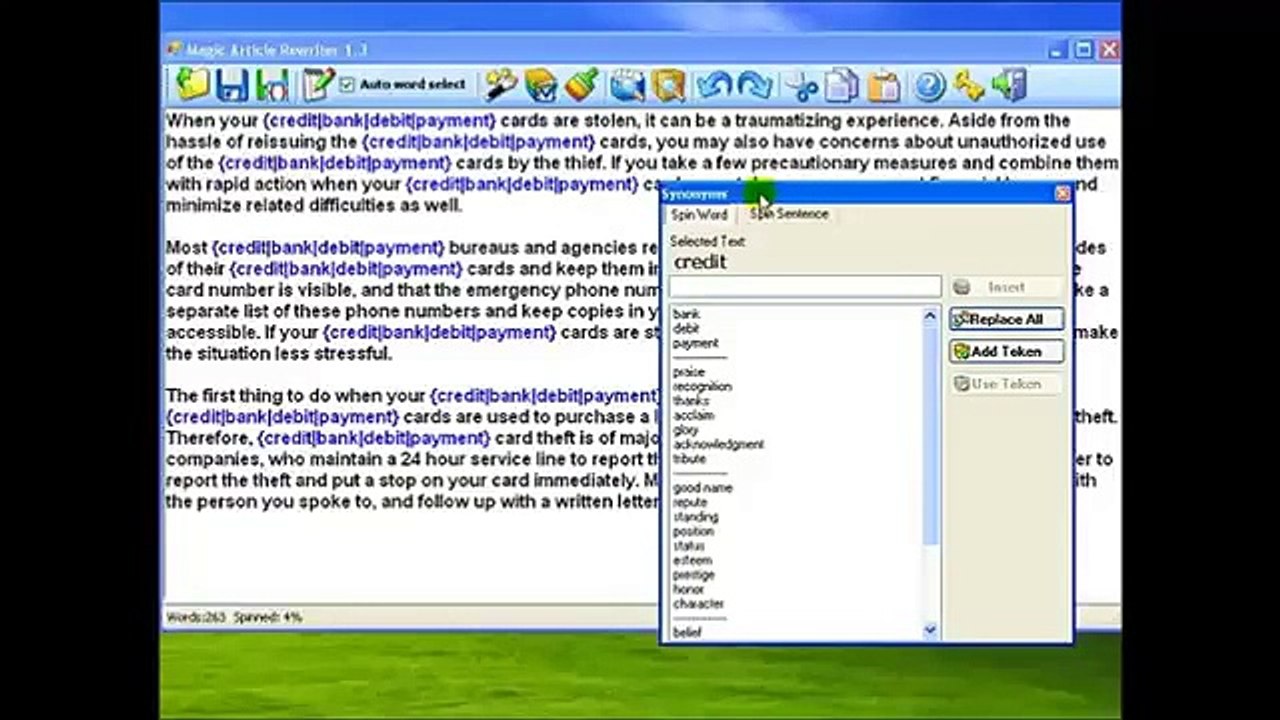Select synonym 'debit' in the list
This screenshot has height=720, width=1280.
[x=686, y=328]
